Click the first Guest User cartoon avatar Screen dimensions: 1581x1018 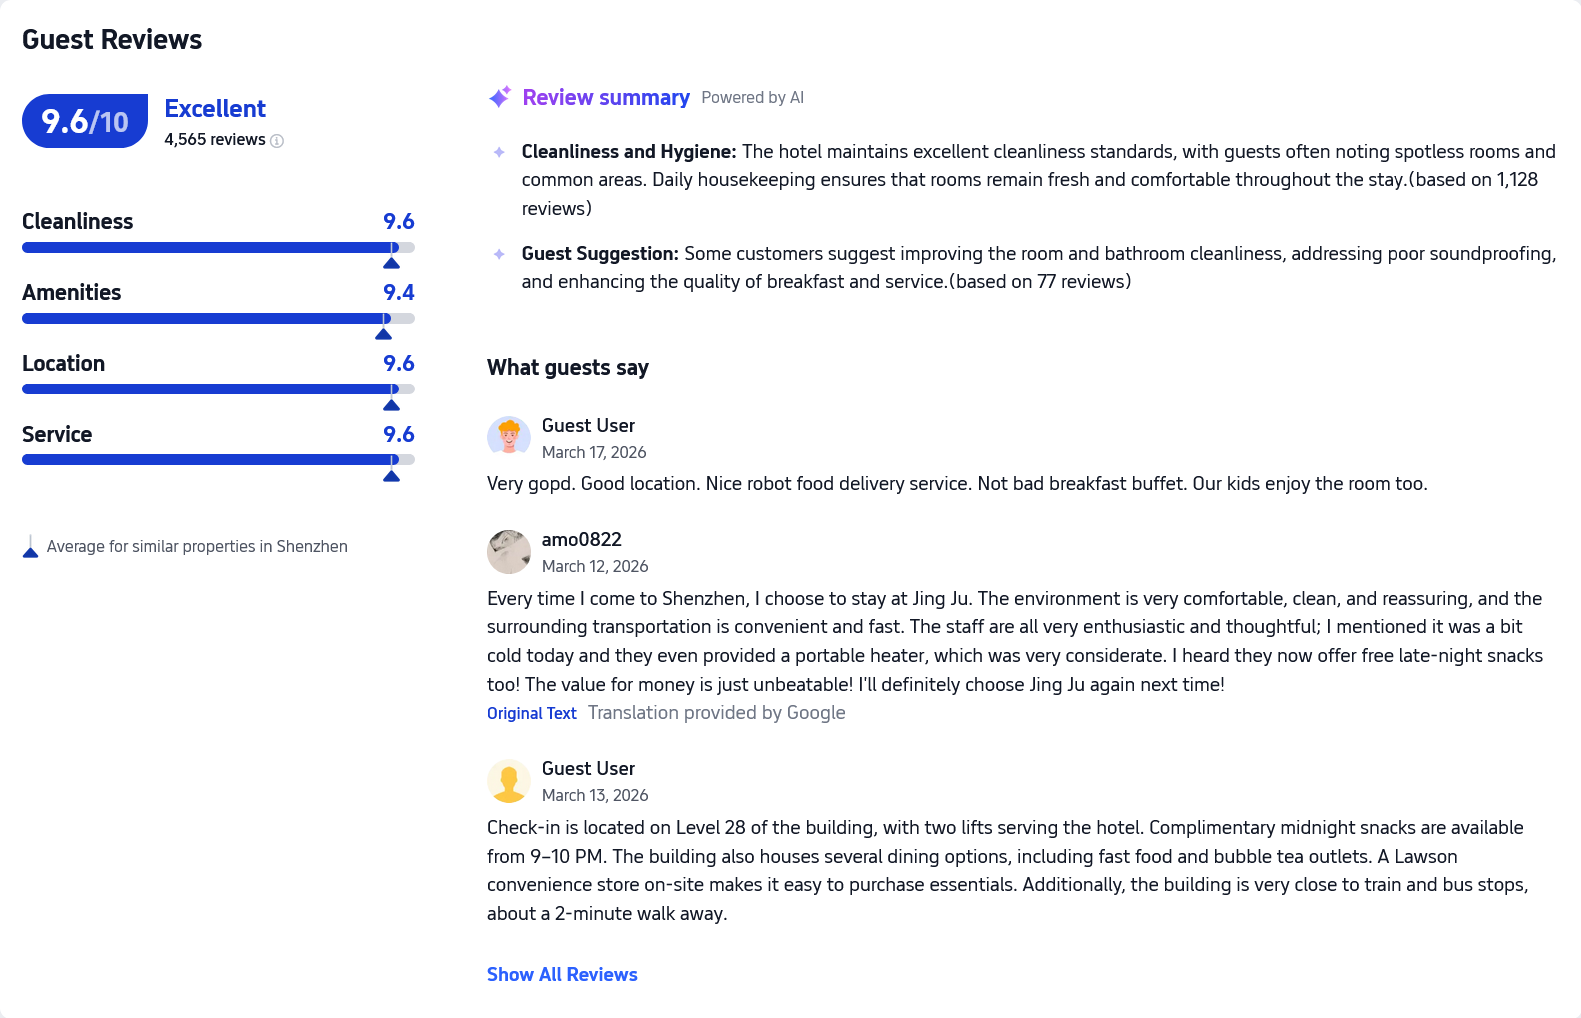pyautogui.click(x=508, y=437)
